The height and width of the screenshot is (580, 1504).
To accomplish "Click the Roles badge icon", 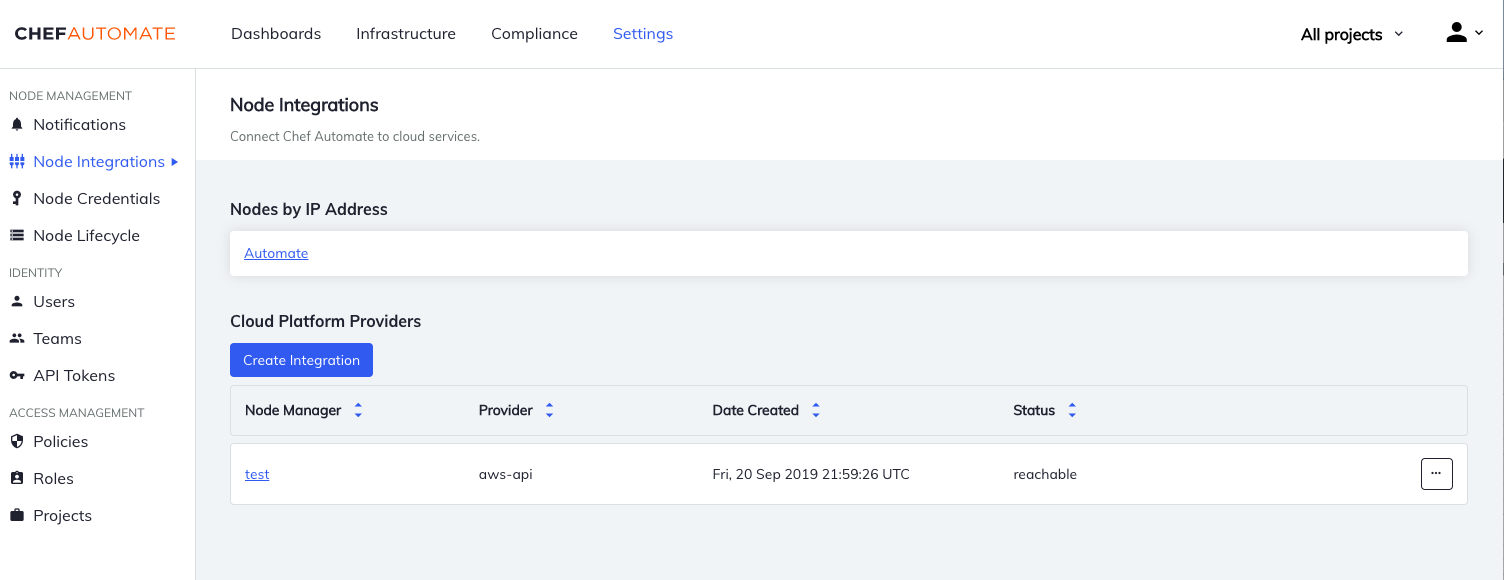I will tap(17, 478).
